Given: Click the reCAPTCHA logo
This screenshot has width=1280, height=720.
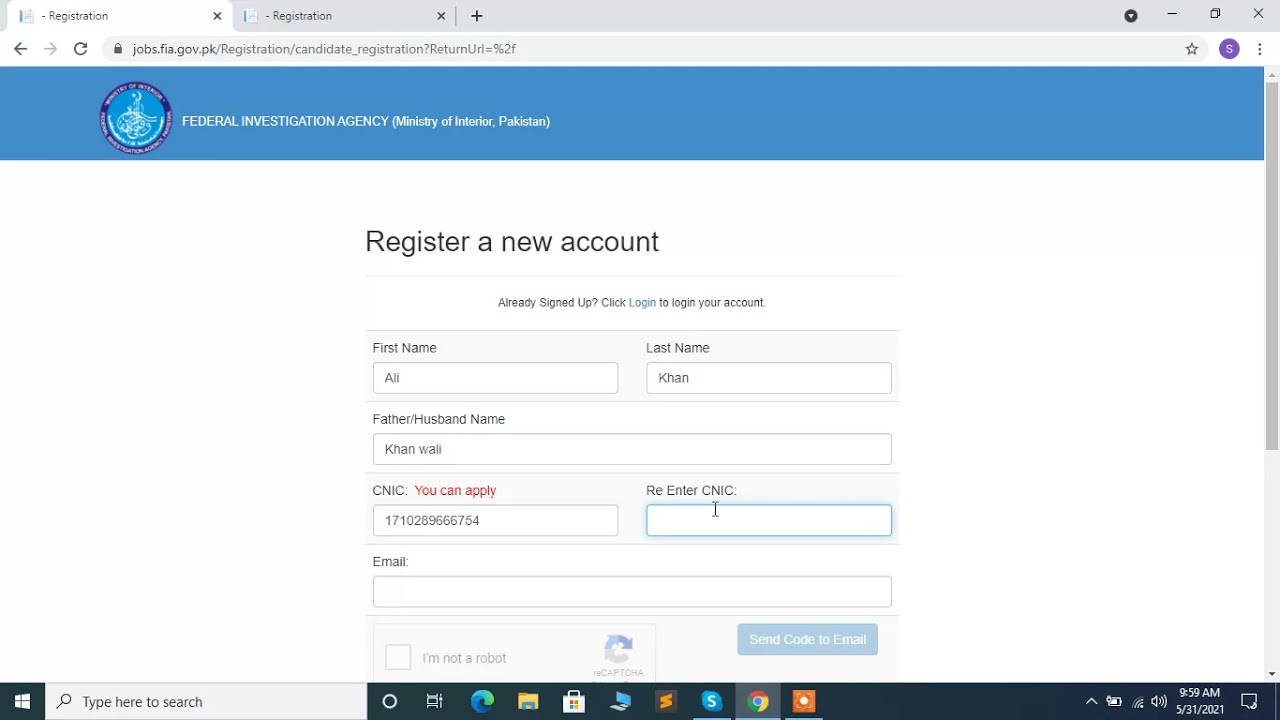Looking at the screenshot, I should [619, 650].
